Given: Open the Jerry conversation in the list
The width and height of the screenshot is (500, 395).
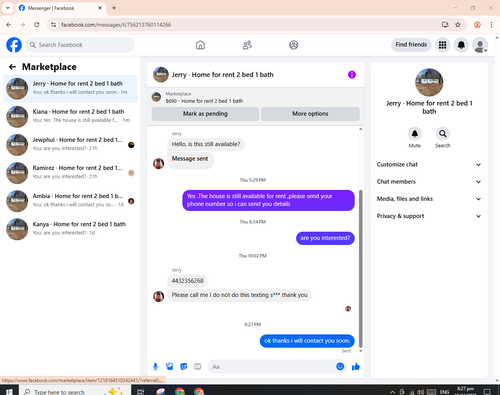Looking at the screenshot, I should (x=70, y=89).
